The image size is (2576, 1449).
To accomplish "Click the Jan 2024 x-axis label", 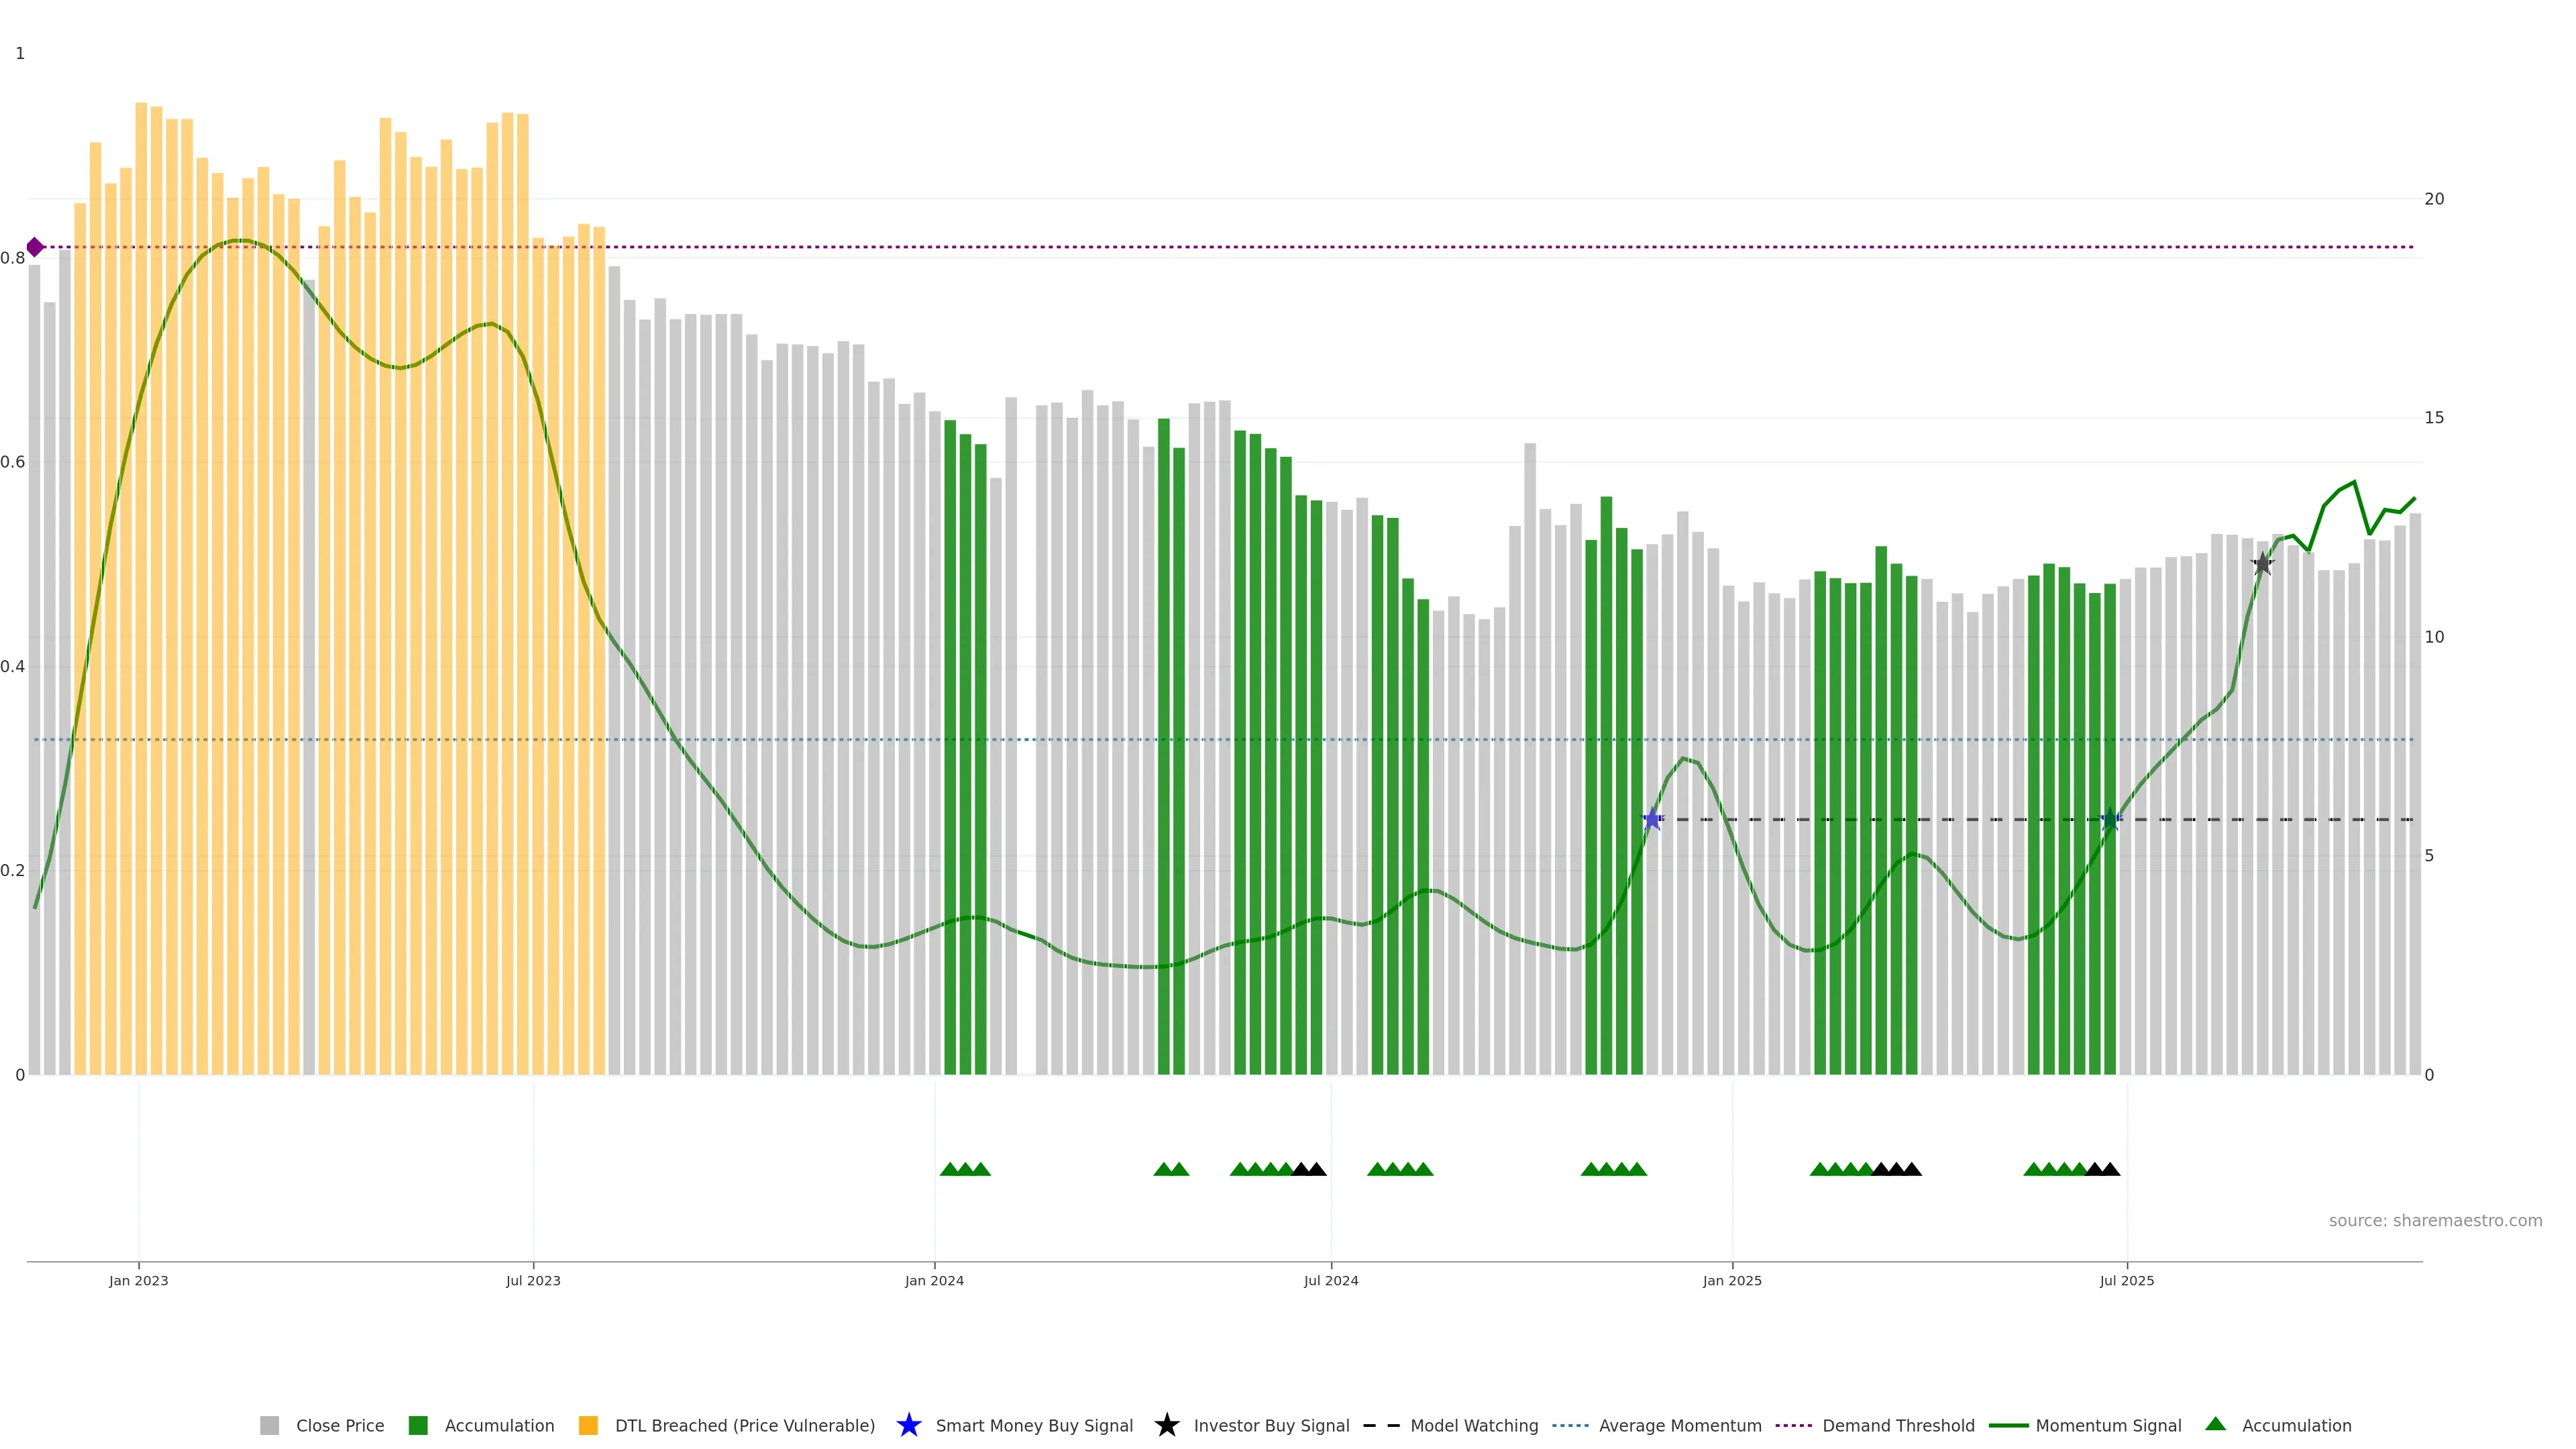I will pos(934,1280).
